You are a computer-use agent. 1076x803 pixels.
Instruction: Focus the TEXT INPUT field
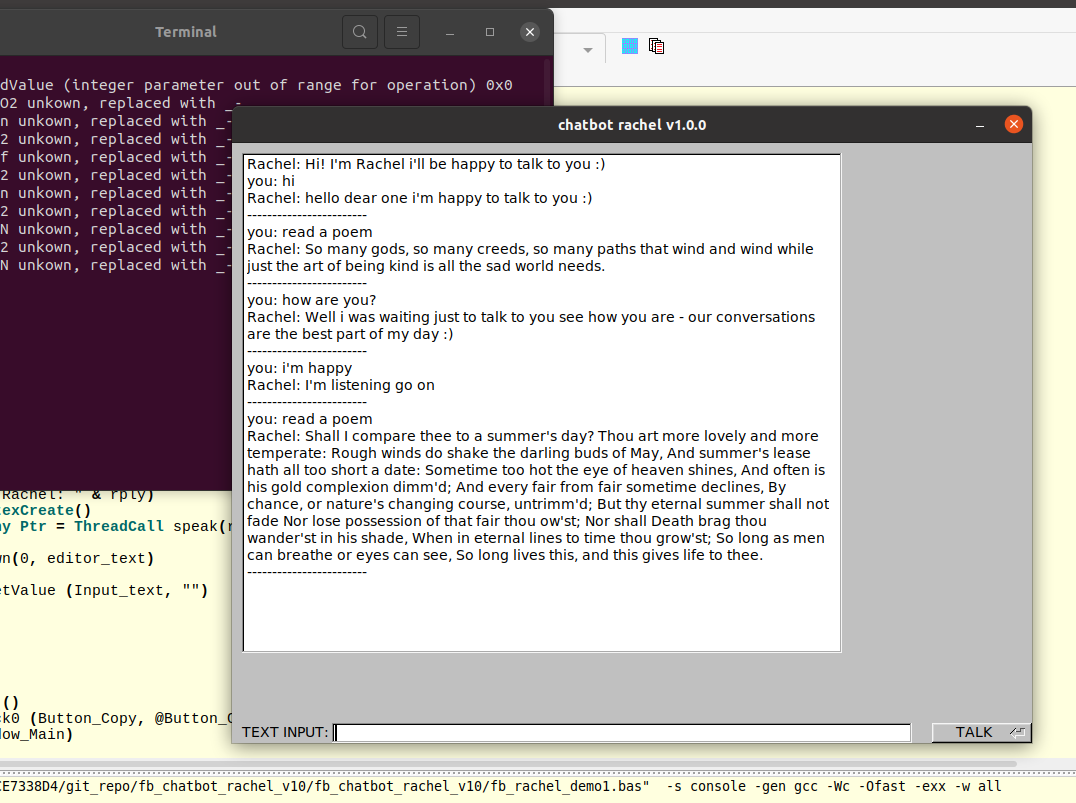(x=622, y=732)
